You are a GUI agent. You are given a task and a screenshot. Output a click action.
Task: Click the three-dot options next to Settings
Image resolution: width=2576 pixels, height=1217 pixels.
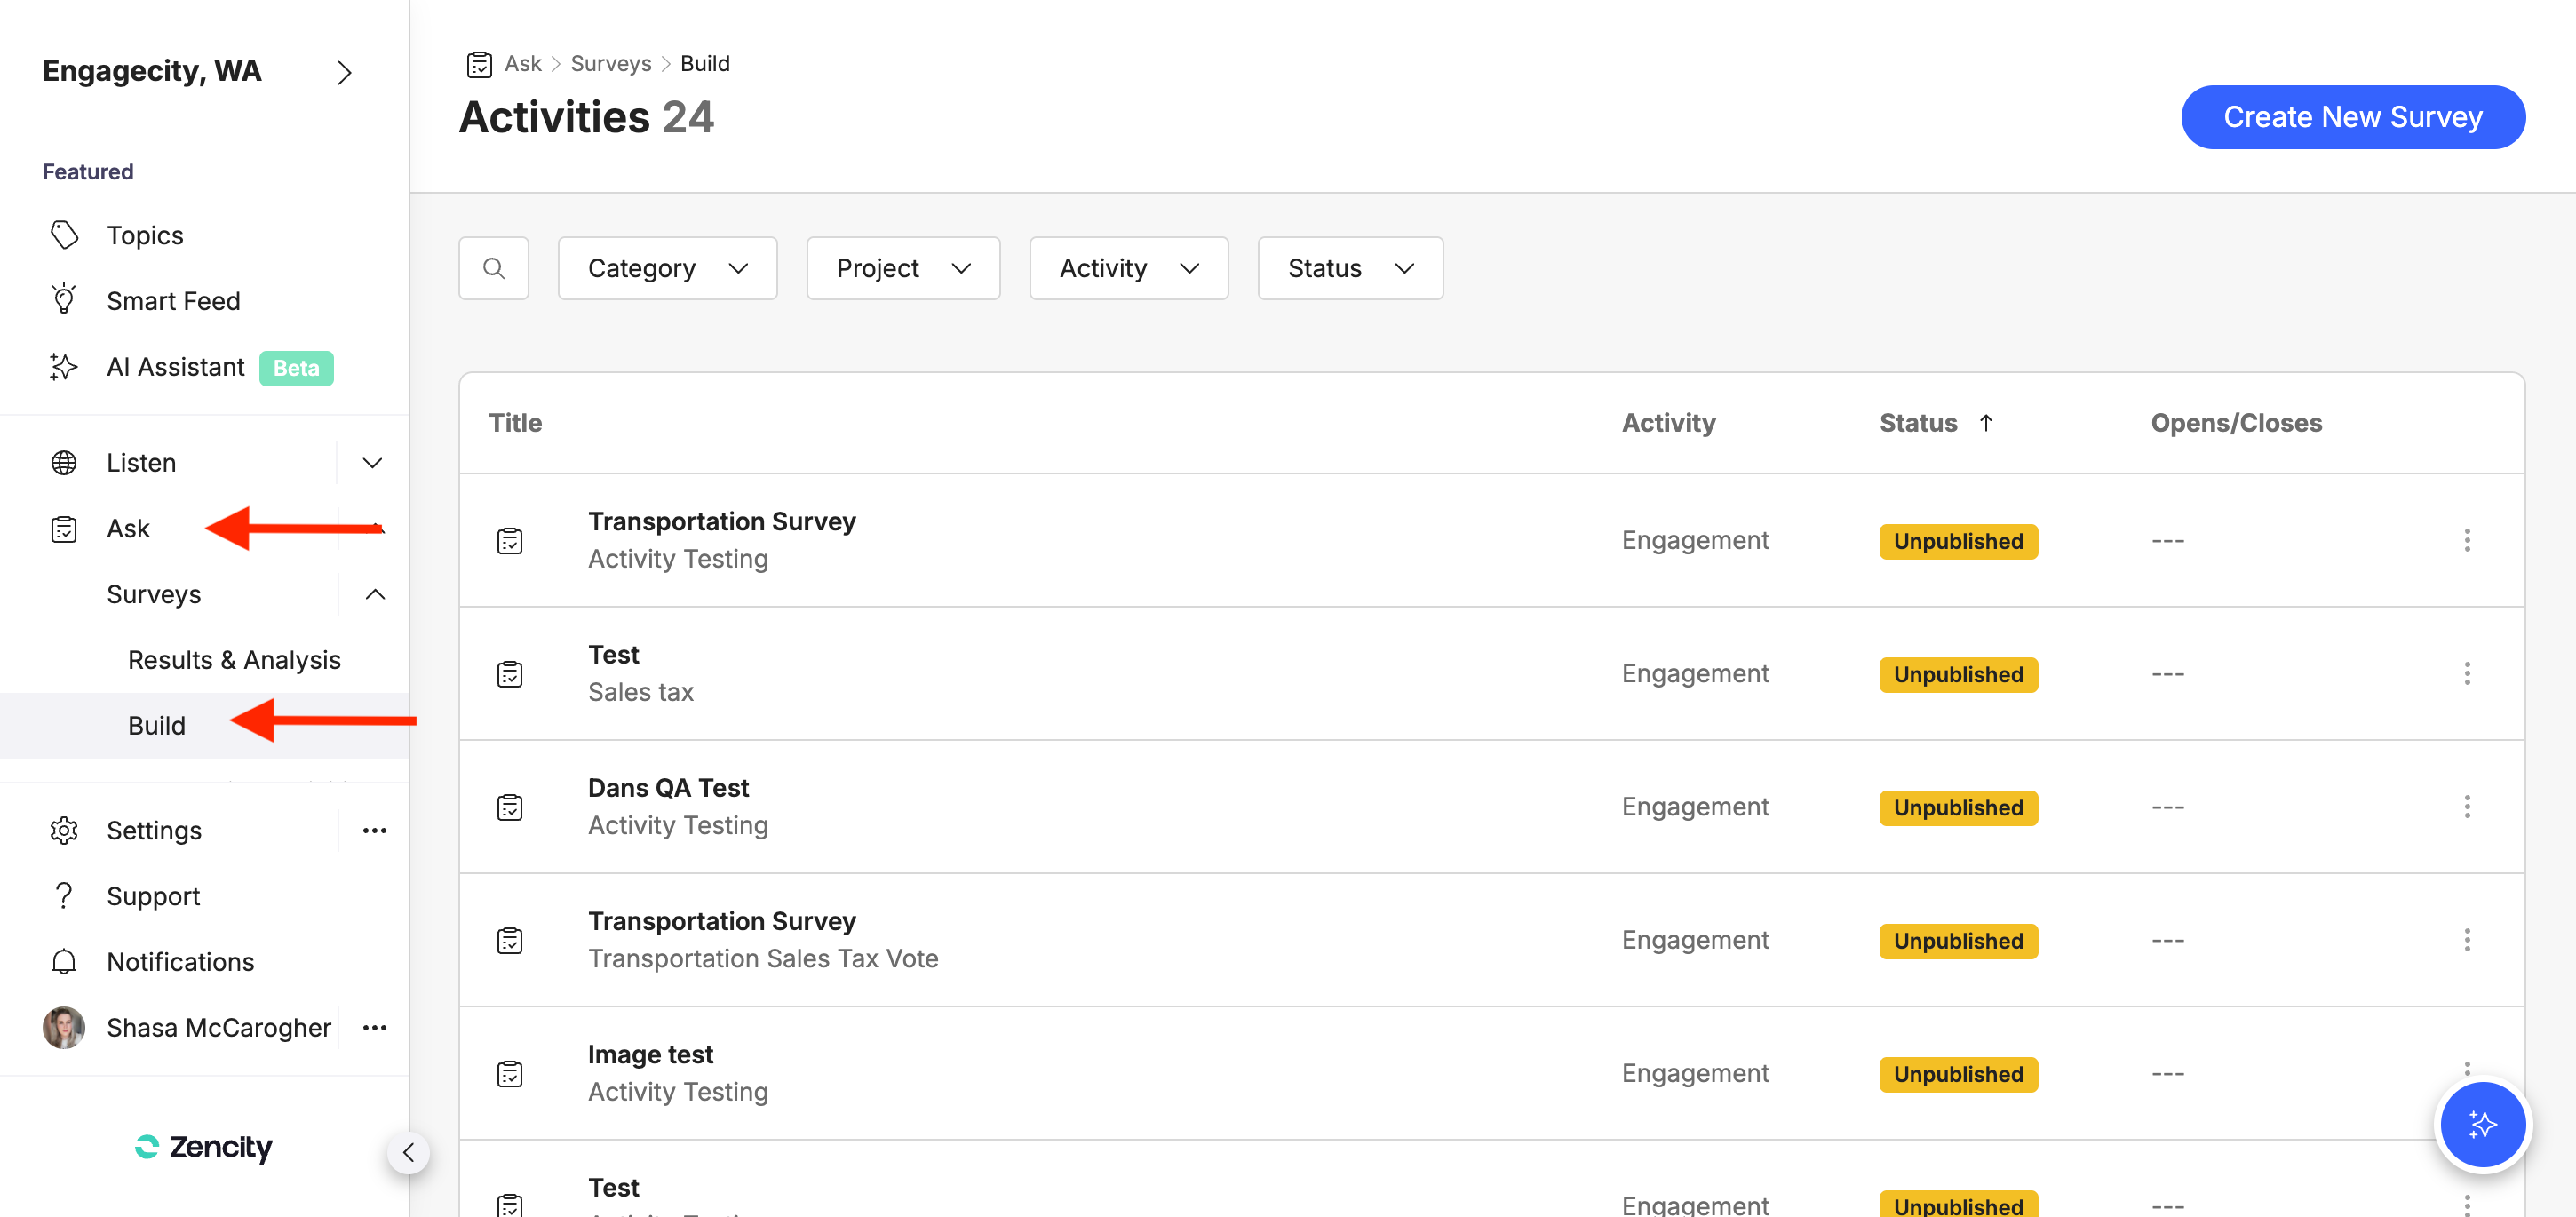[374, 829]
